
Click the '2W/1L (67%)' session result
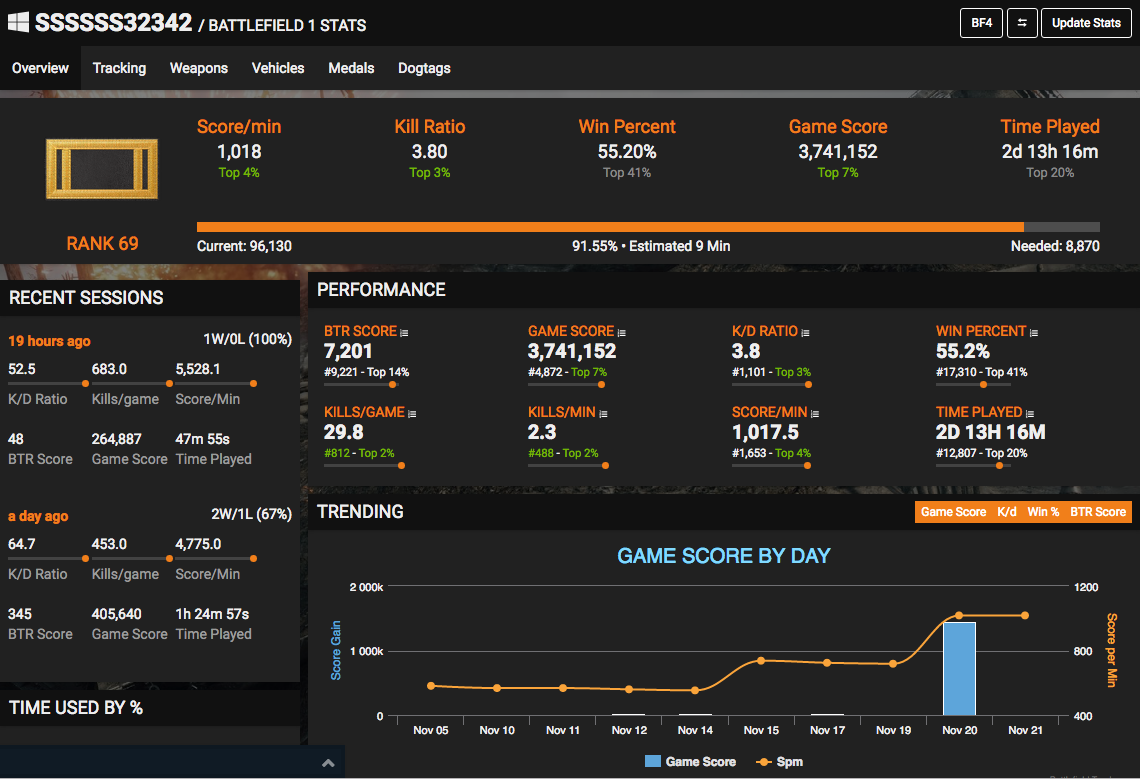(x=252, y=514)
